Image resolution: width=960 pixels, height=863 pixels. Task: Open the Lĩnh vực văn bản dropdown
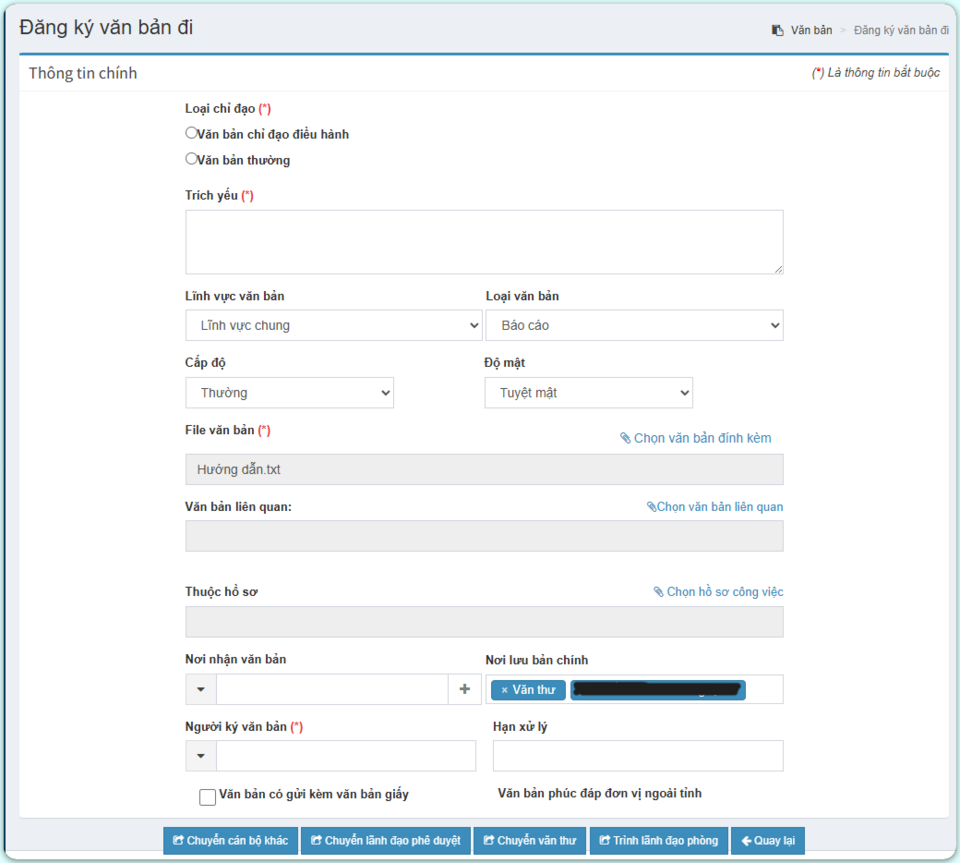click(x=333, y=325)
